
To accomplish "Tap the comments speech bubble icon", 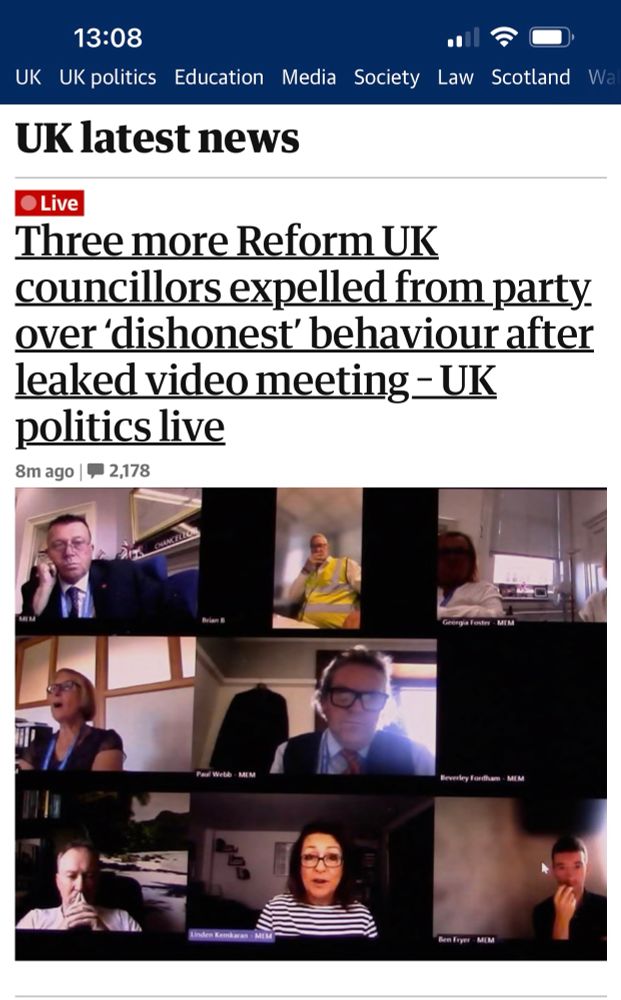I will (x=96, y=471).
